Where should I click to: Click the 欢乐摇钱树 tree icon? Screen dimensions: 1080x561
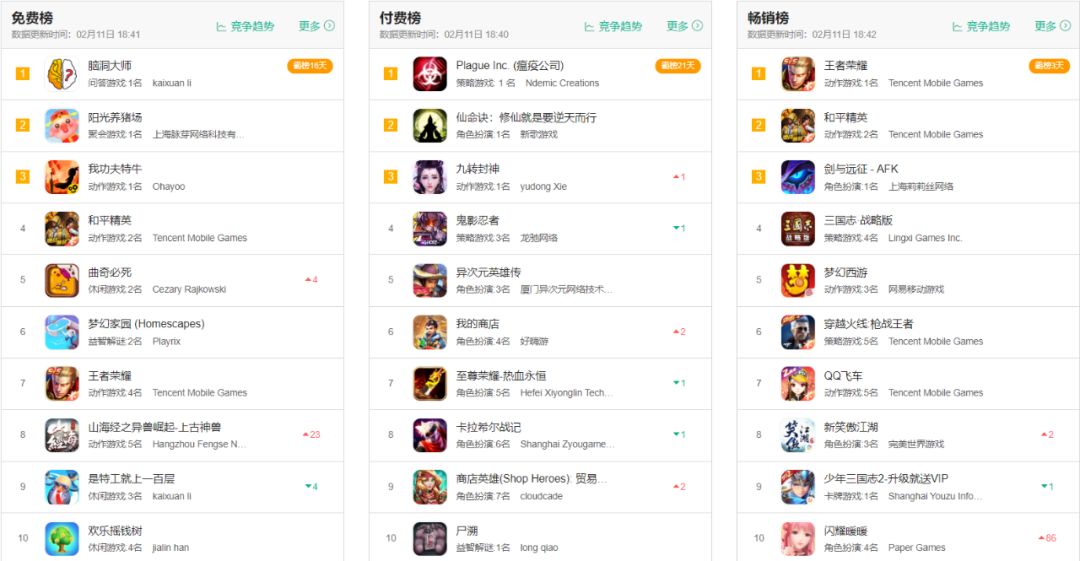click(62, 538)
